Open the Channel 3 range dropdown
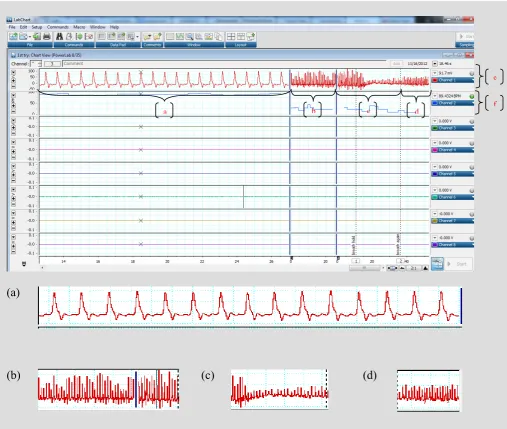The height and width of the screenshot is (429, 507). coord(435,121)
